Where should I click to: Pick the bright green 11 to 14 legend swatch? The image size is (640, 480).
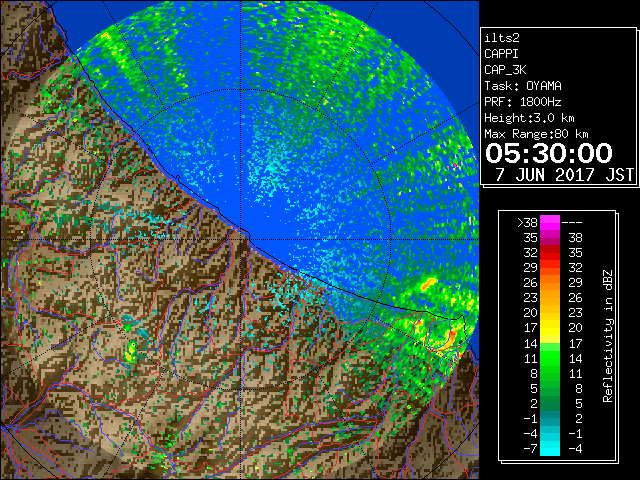[x=550, y=358]
